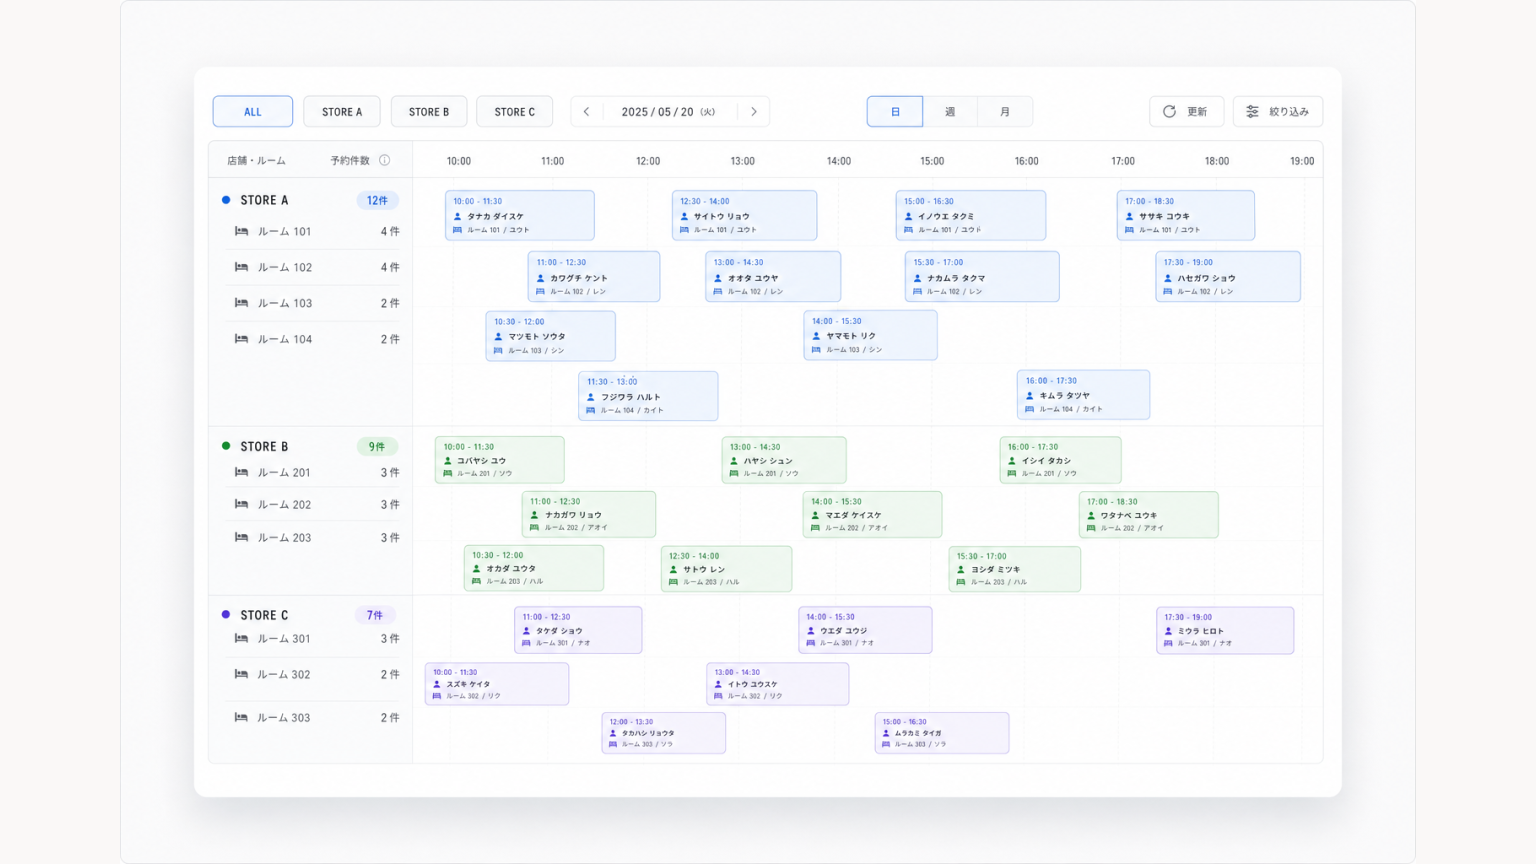The width and height of the screenshot is (1536, 864).
Task: Open ワタナベ ユウキ 17:00 - 18:30 reservation
Action: click(x=1149, y=515)
